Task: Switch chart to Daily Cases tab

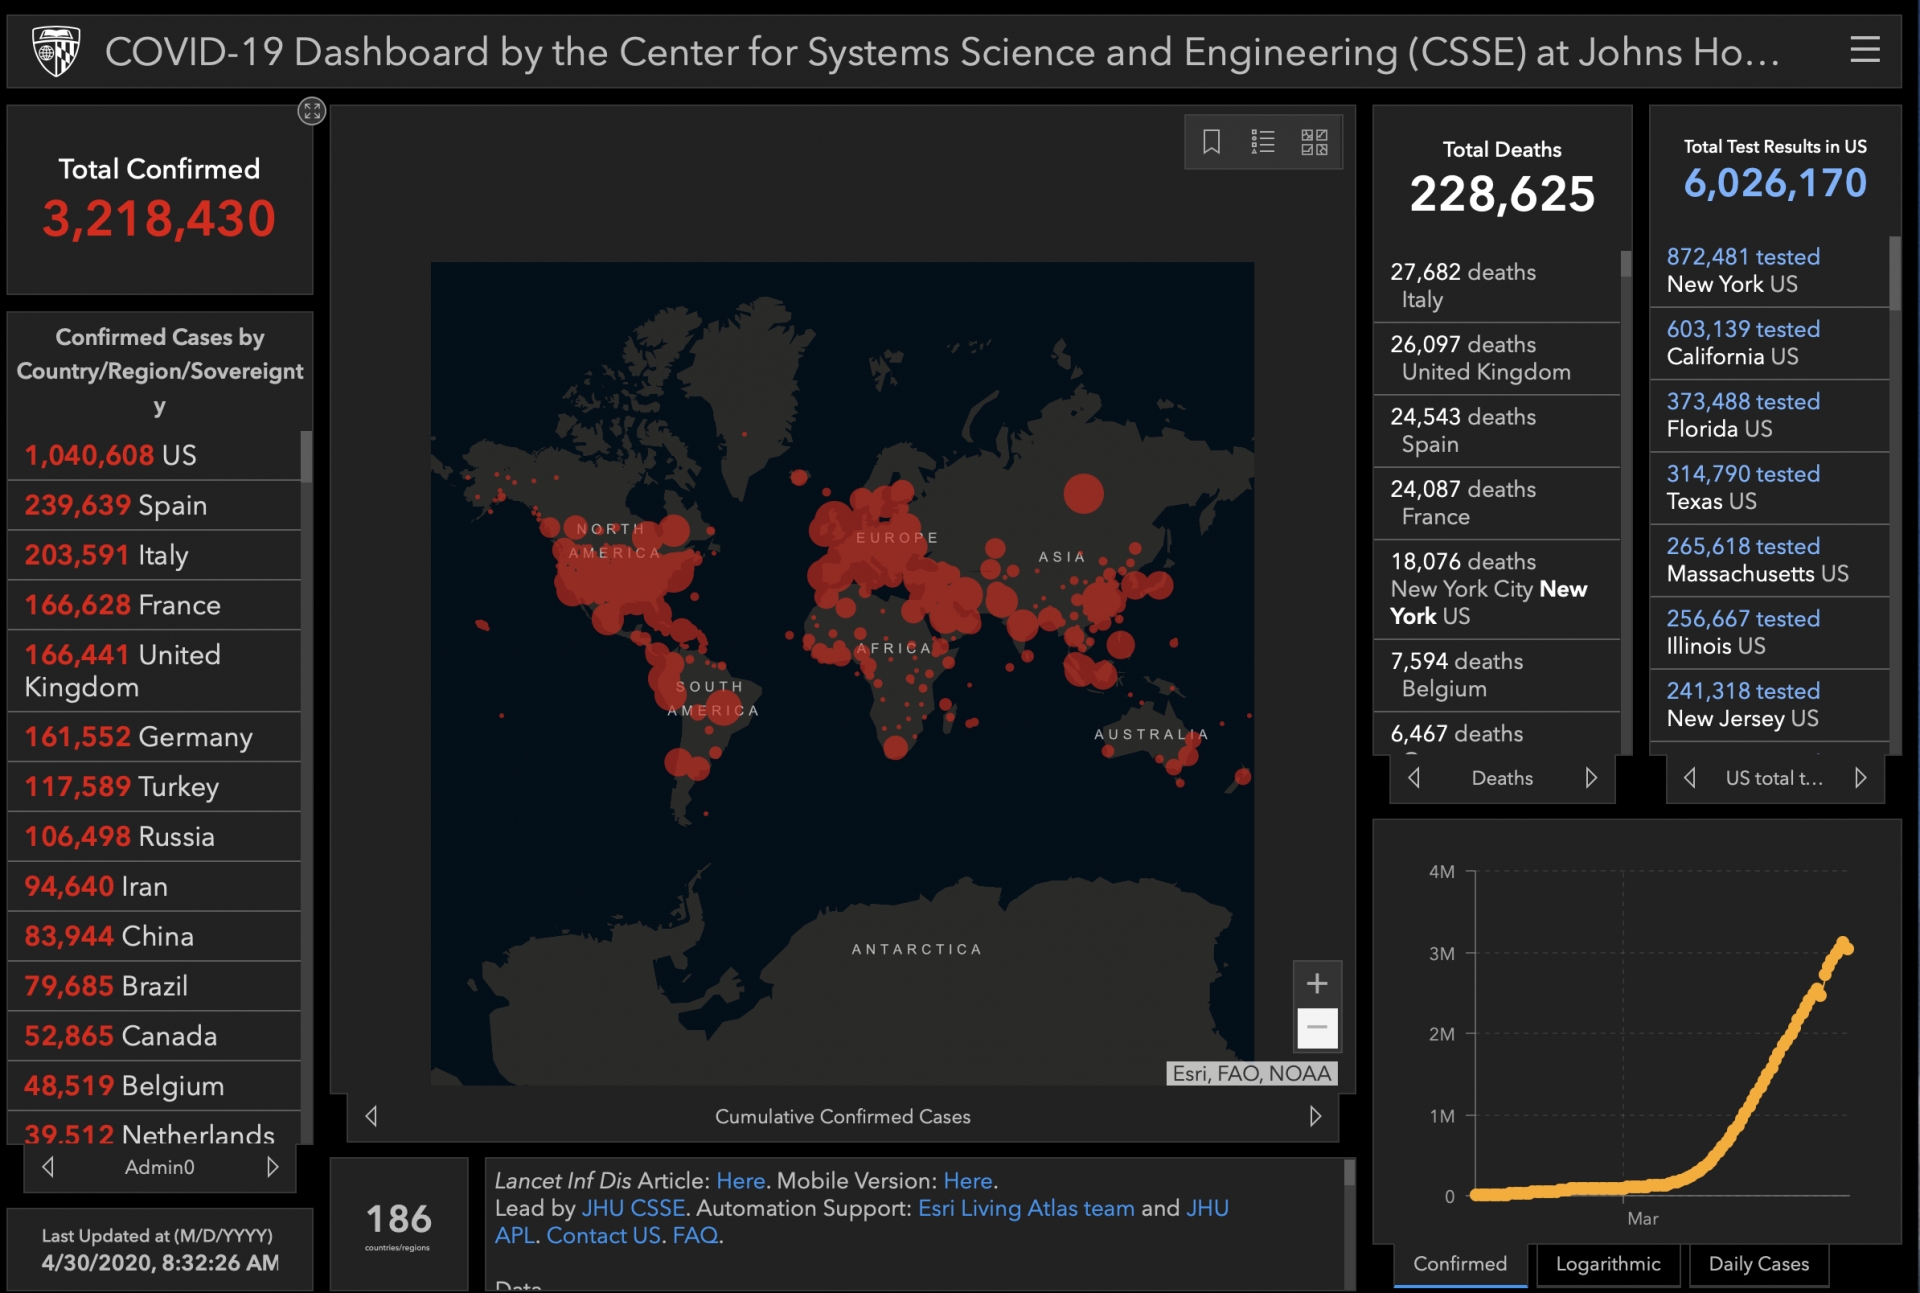Action: click(1758, 1264)
